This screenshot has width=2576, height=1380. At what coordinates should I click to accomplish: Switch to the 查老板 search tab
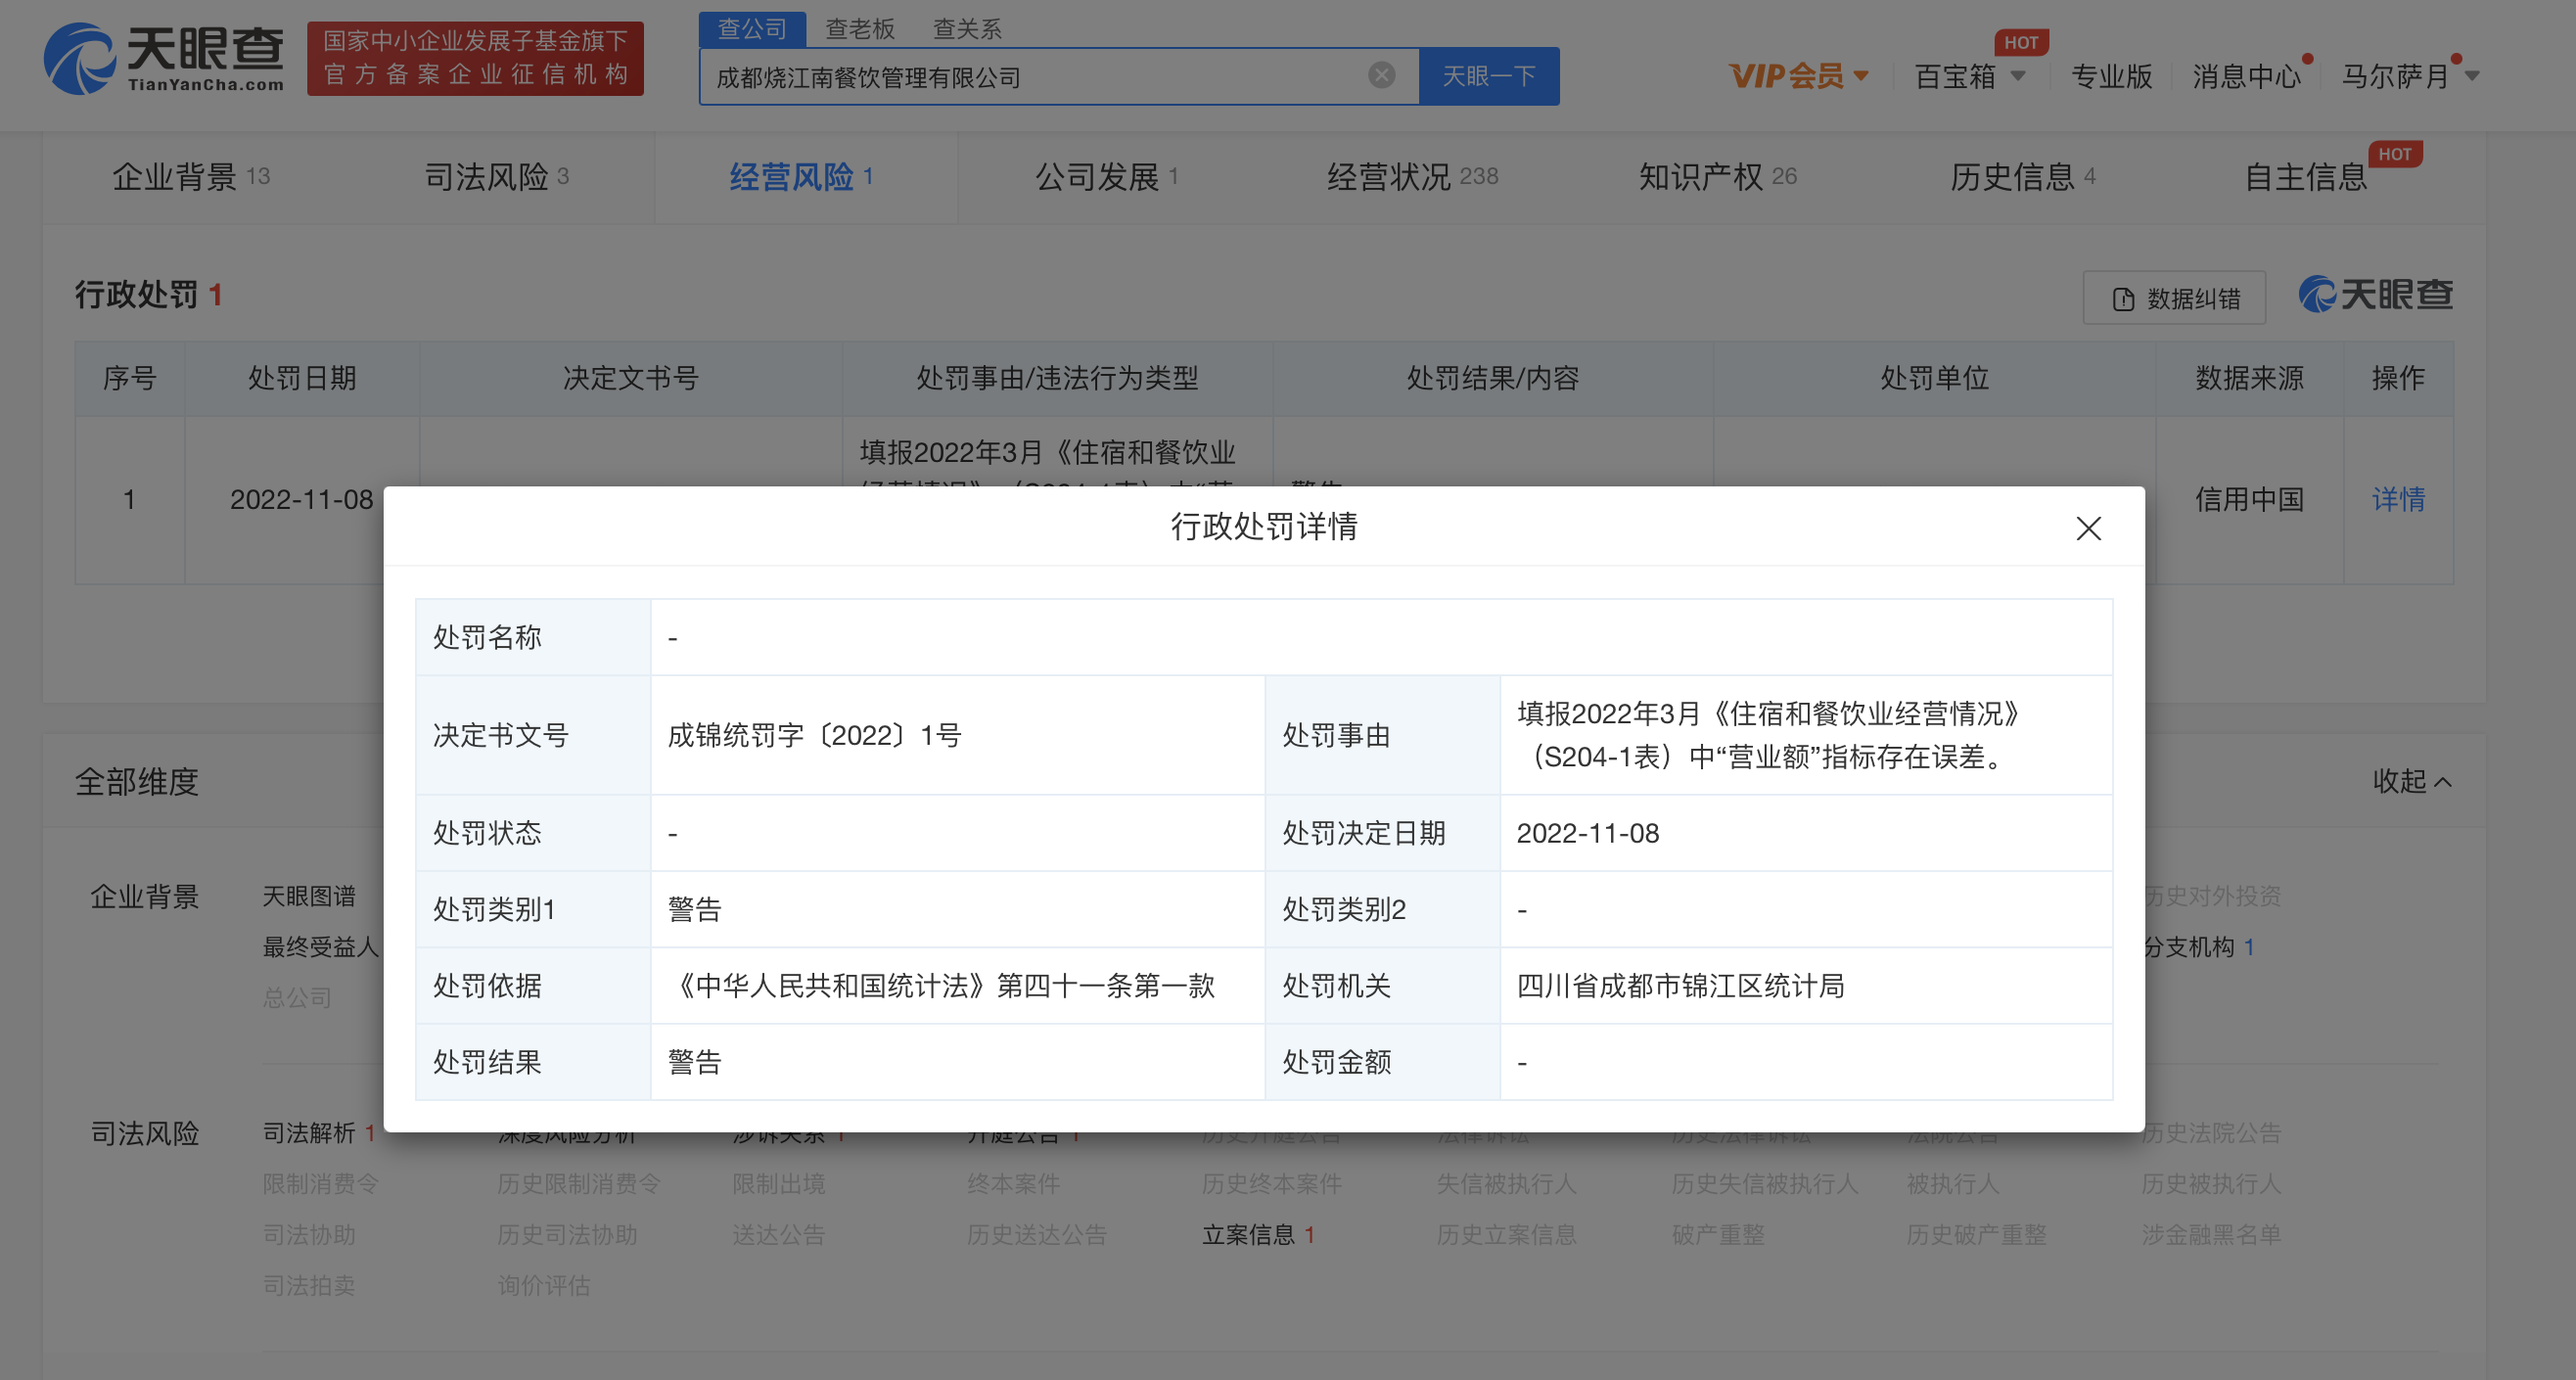pos(859,29)
